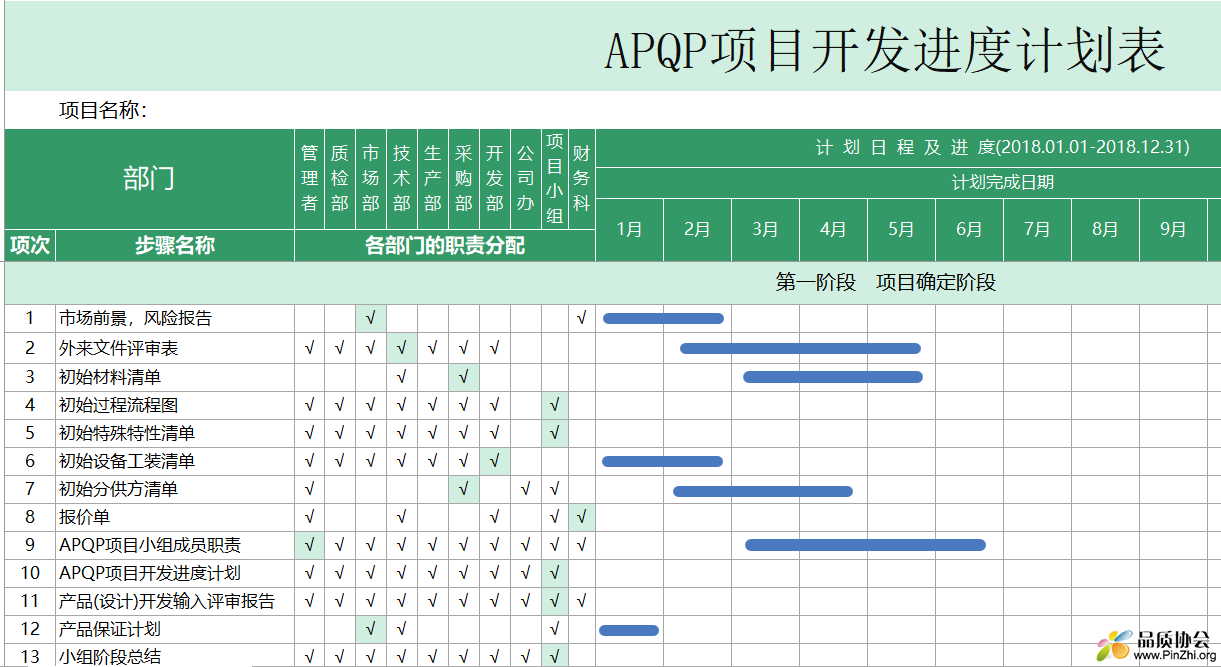Screen dimensions: 1221x667
Task: Select the 7月 month column header
Action: coord(1038,230)
